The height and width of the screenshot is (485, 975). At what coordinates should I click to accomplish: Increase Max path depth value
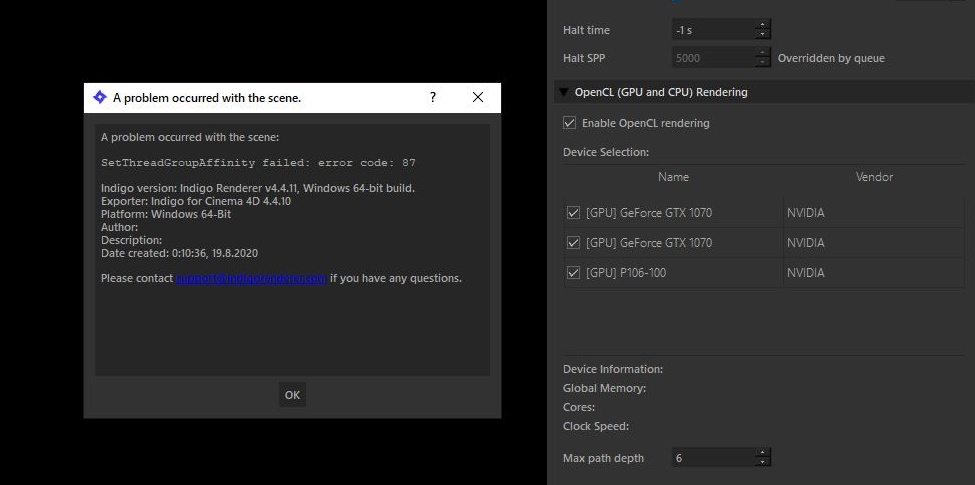(763, 453)
